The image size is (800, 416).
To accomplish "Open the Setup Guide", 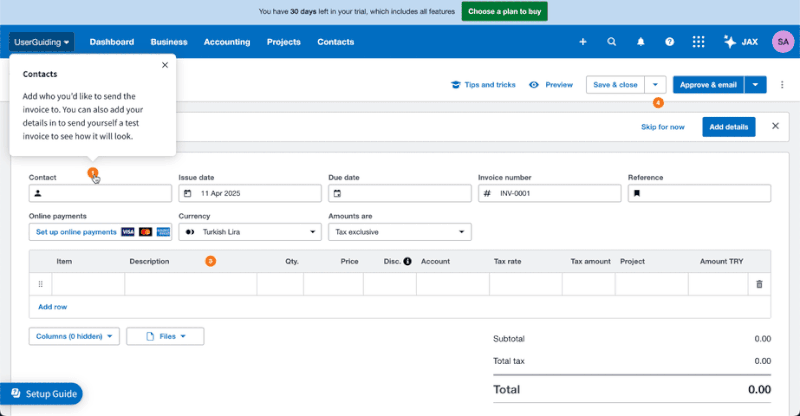I will [x=41, y=394].
